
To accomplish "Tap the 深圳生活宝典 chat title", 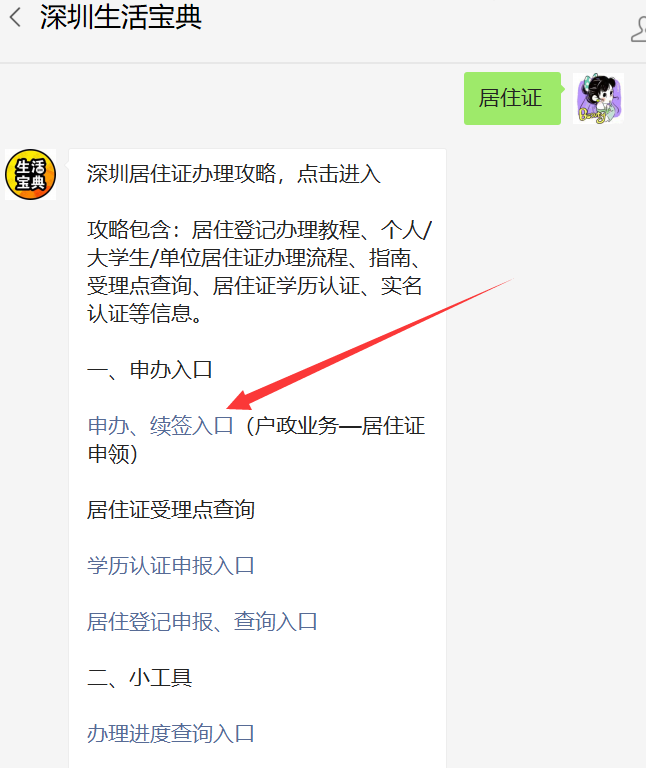I will (x=121, y=18).
